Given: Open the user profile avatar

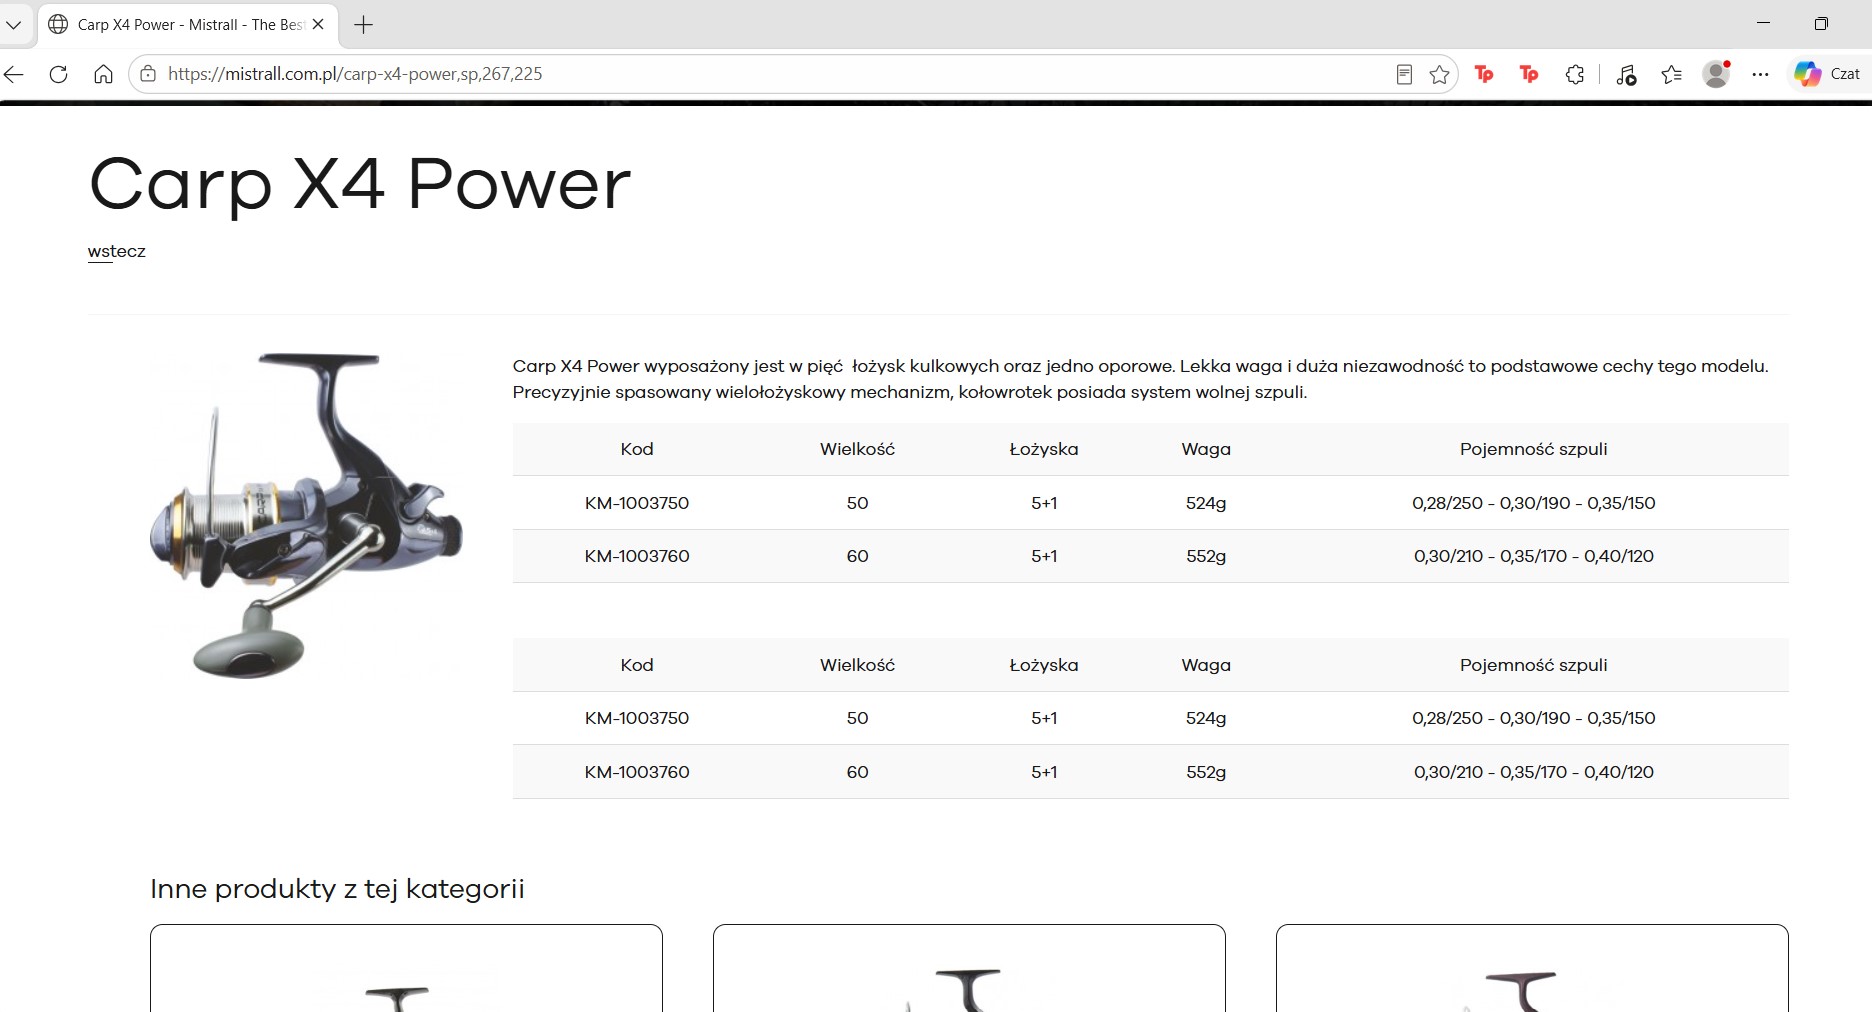Looking at the screenshot, I should [x=1716, y=74].
